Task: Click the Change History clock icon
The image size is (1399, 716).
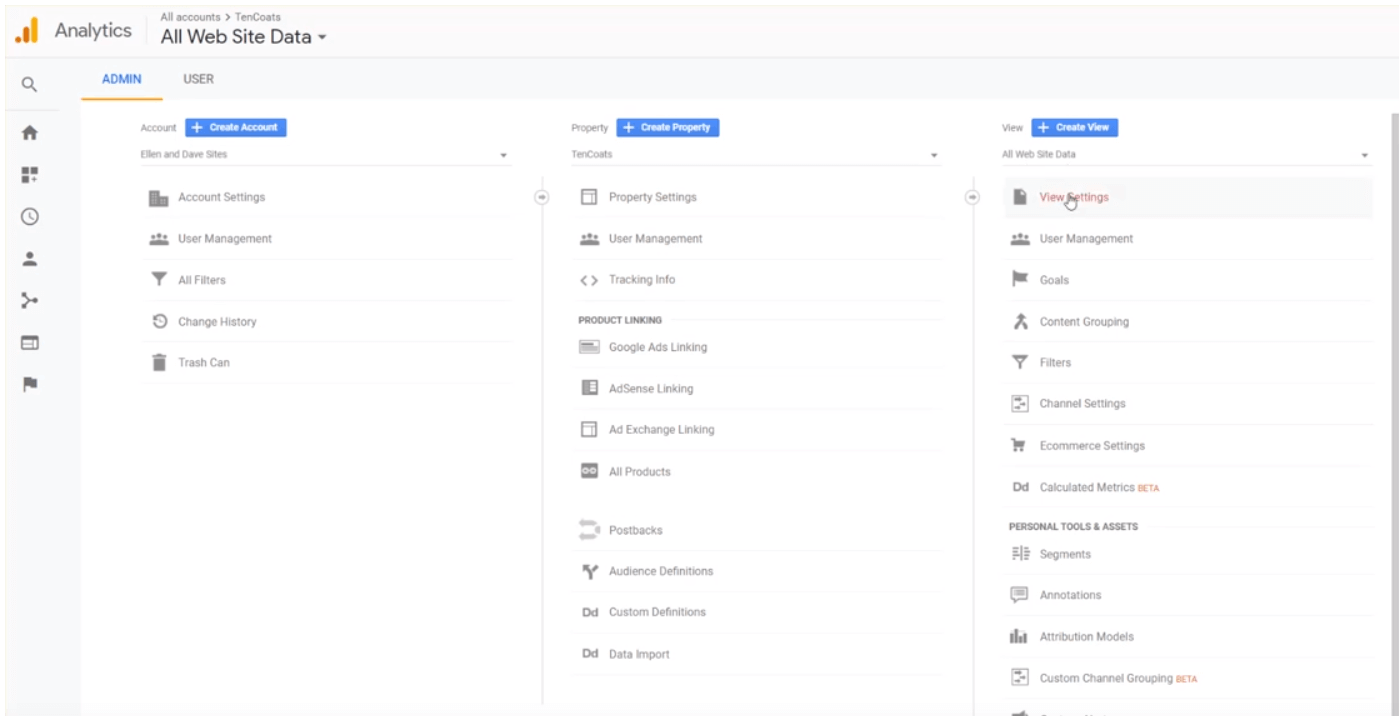Action: pyautogui.click(x=158, y=321)
